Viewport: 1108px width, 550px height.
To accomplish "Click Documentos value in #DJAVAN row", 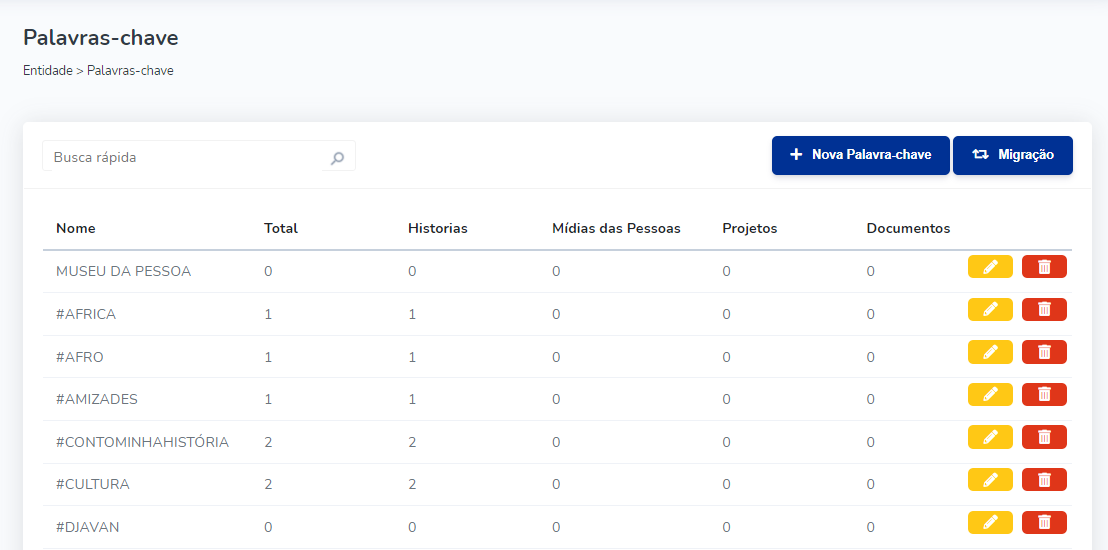I will (x=871, y=527).
